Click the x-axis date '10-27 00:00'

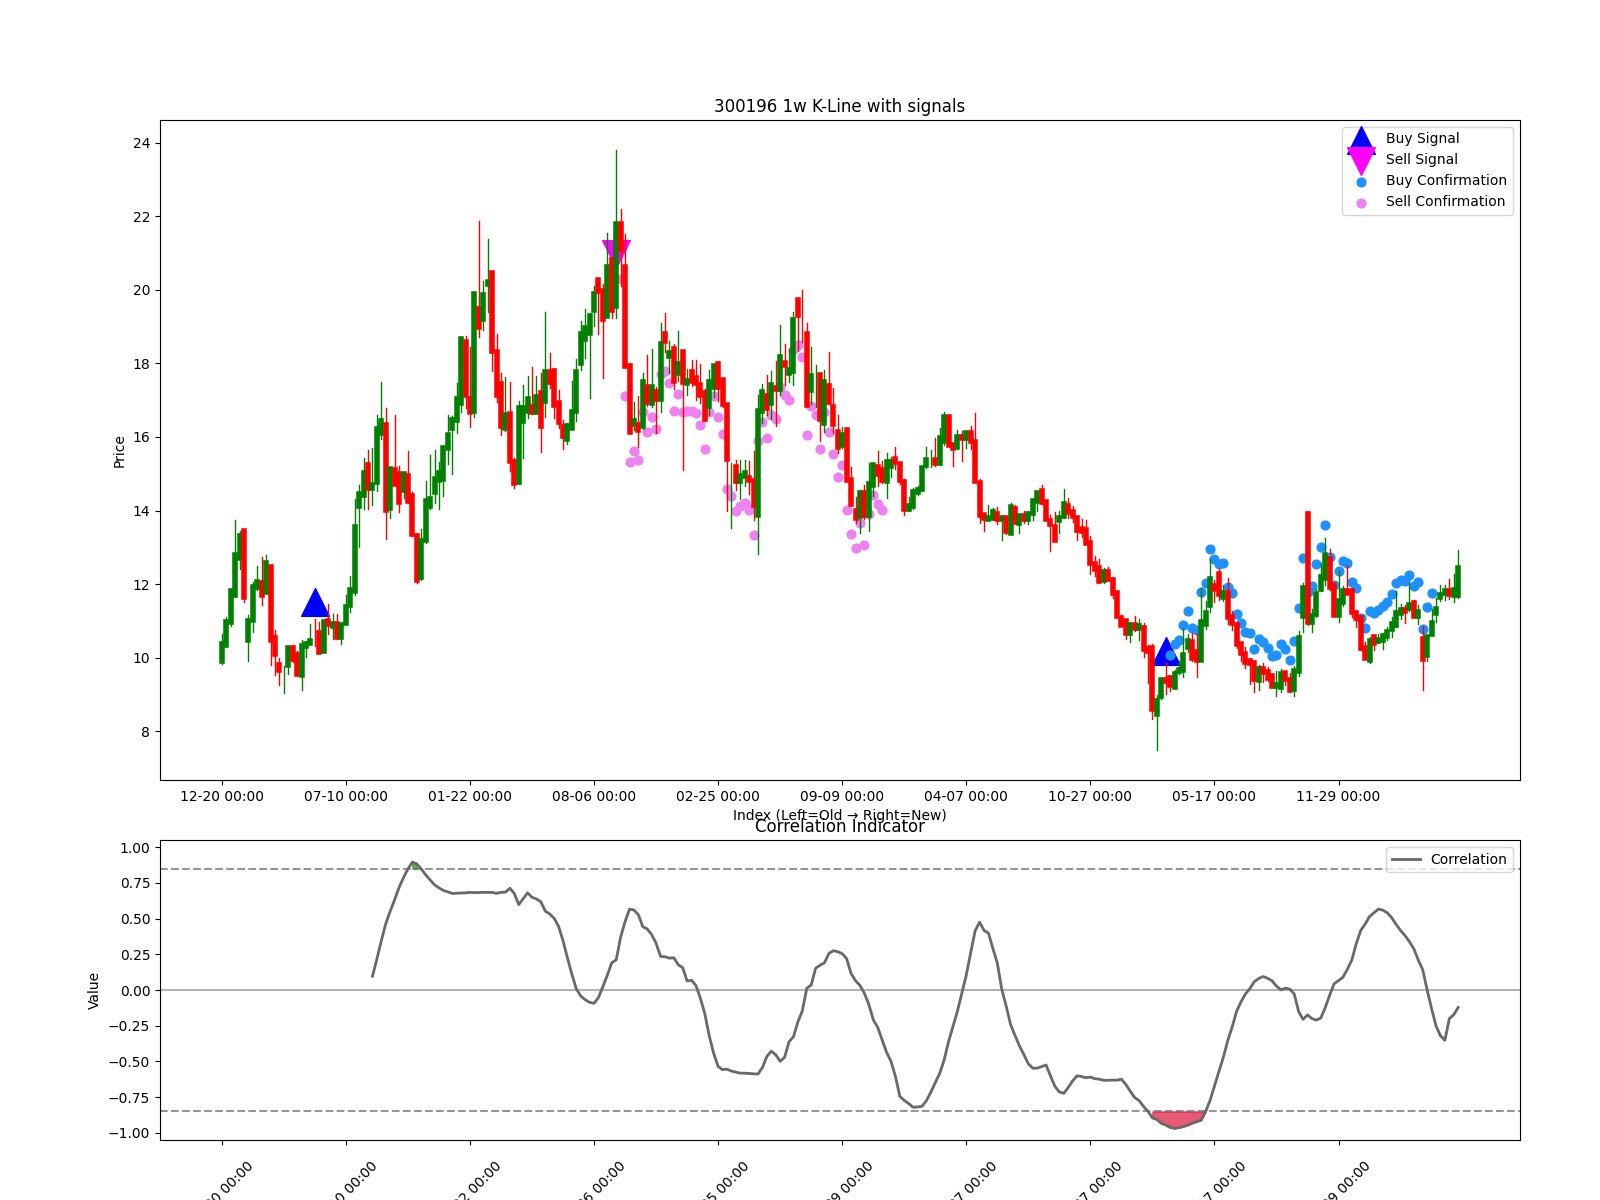[1090, 796]
